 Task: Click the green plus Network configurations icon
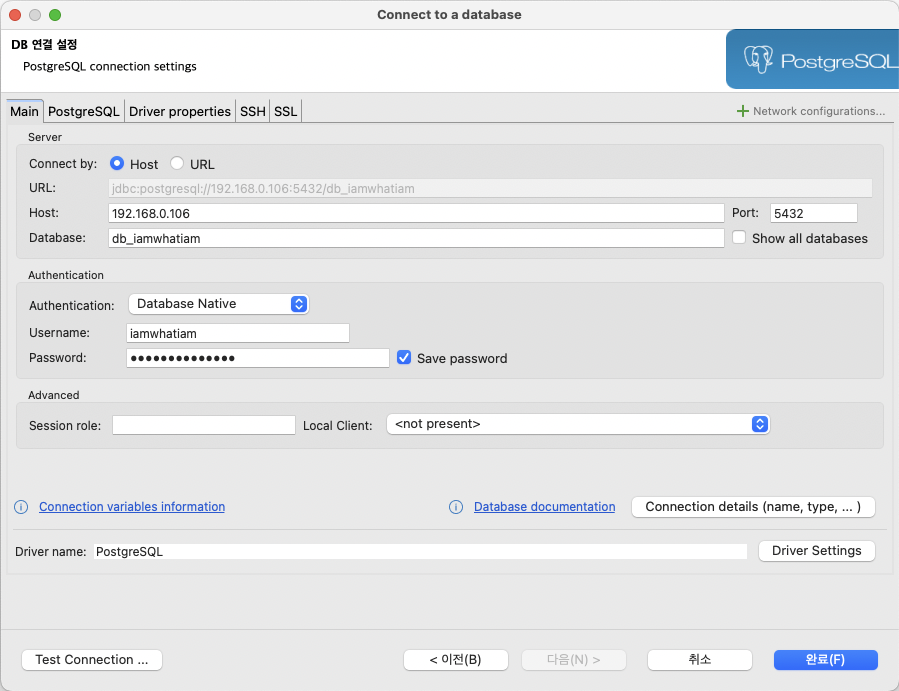[742, 111]
